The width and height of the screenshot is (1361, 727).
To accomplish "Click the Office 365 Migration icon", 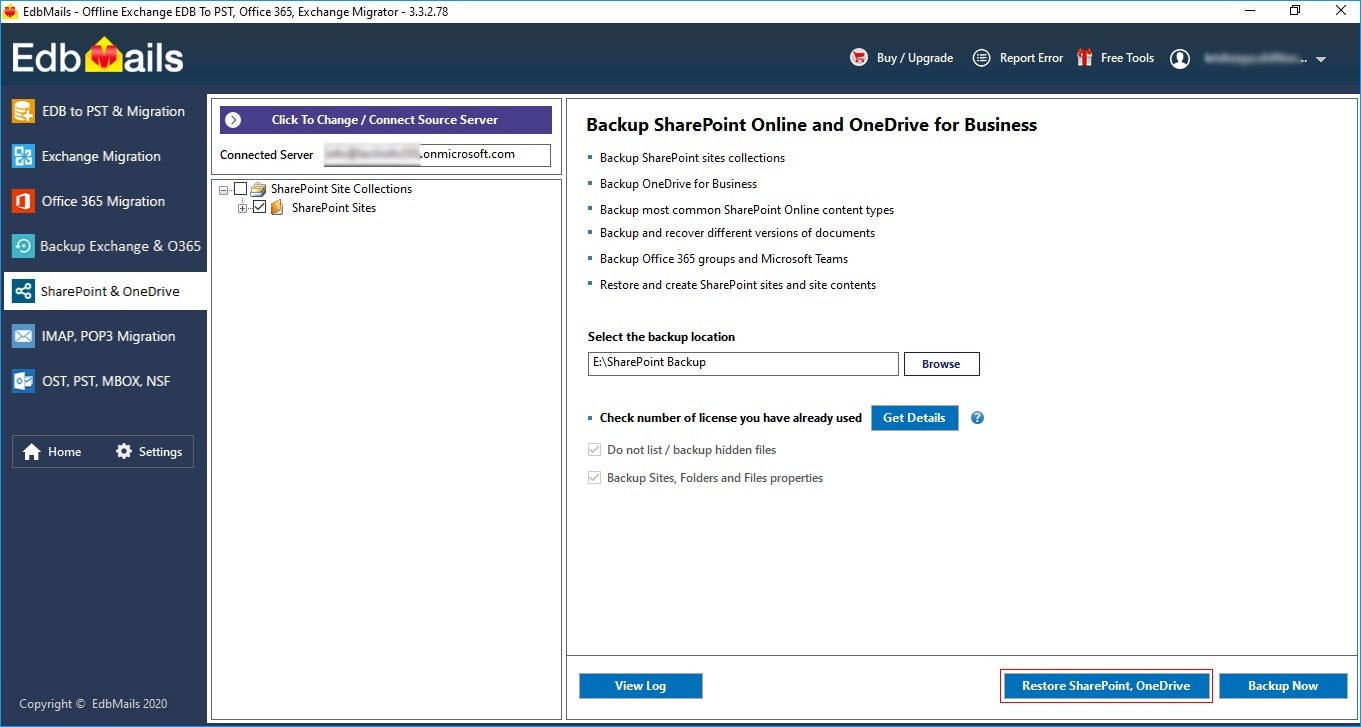I will [23, 201].
